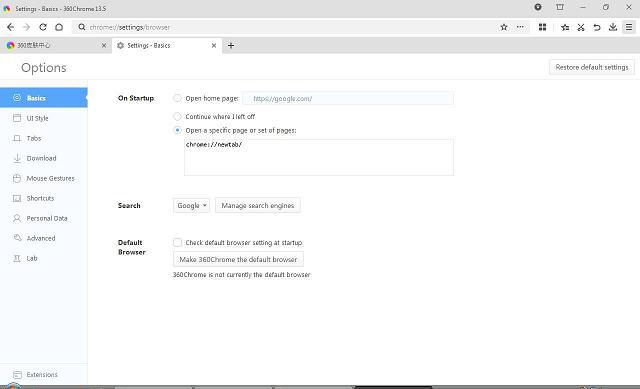Screen dimensions: 640x389
Task: Open the Lab settings section
Action: (x=44, y=258)
